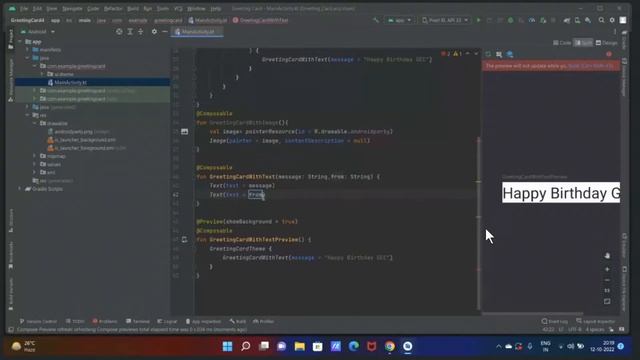This screenshot has height=360, width=640.
Task: Zoom in the preview with plus icon
Action: coord(607,269)
